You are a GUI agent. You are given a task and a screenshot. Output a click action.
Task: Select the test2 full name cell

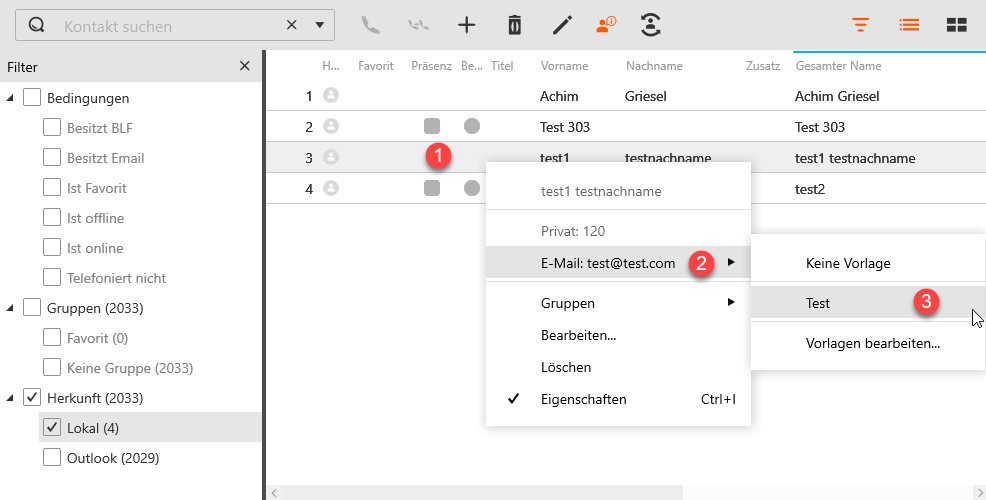coord(810,189)
